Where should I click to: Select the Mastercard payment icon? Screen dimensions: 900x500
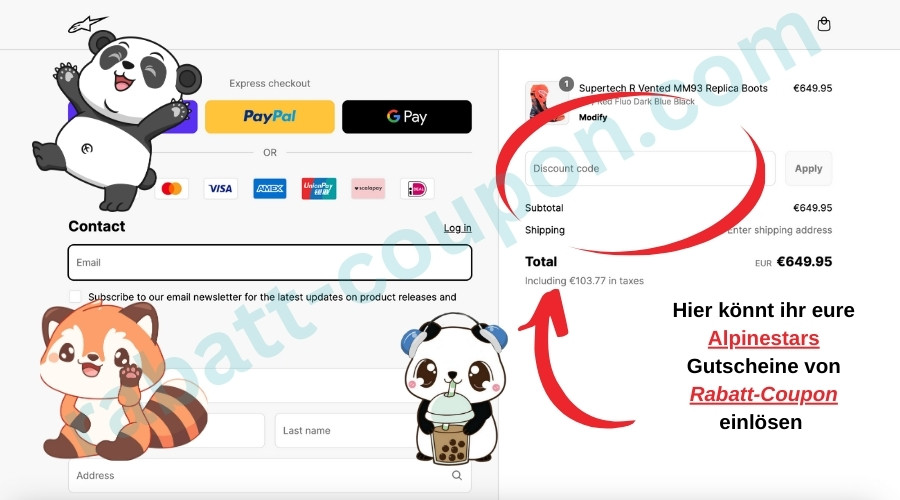tap(172, 188)
